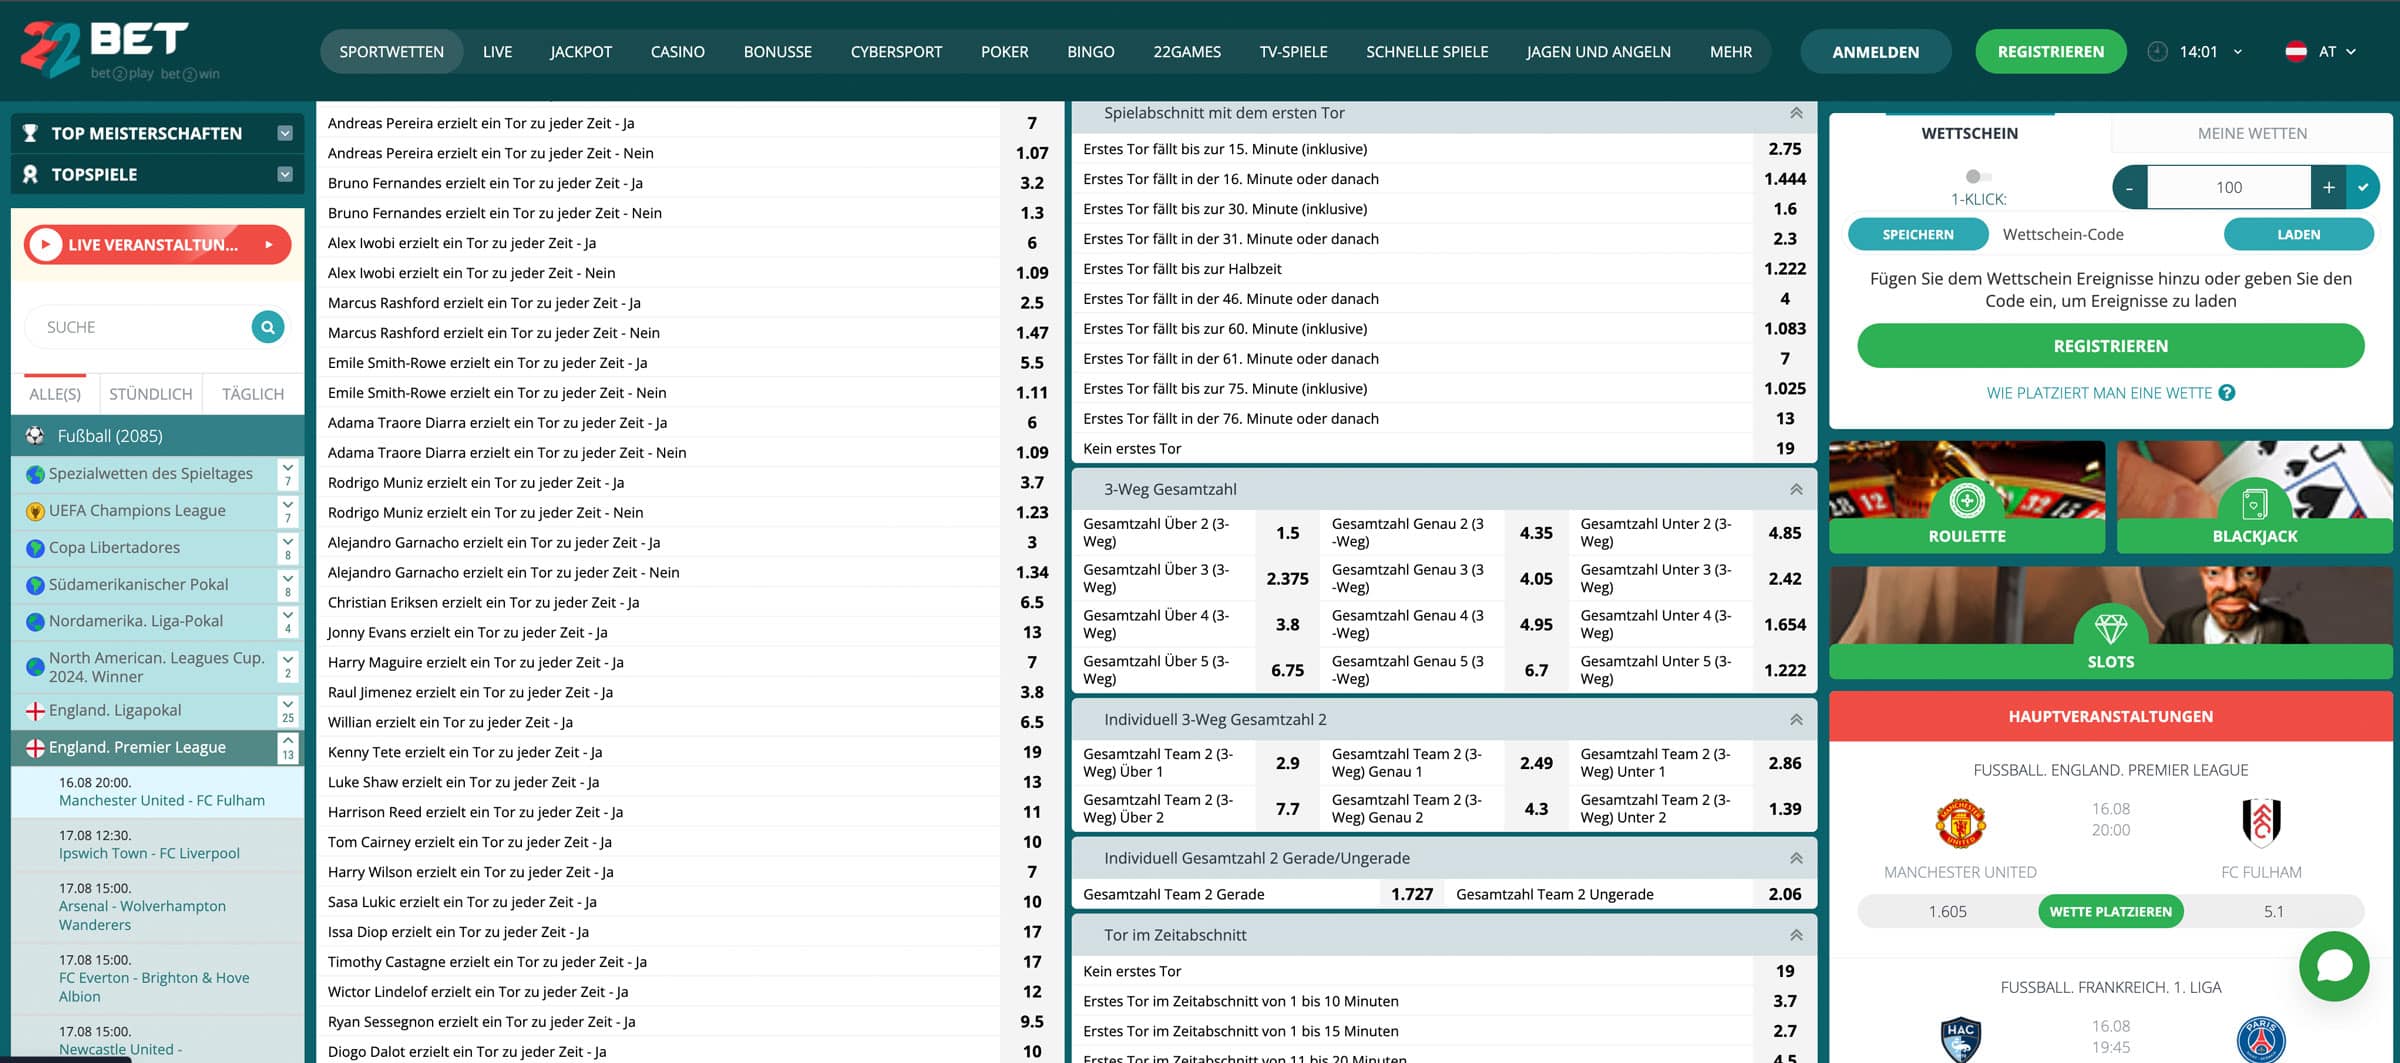2400x1063 pixels.
Task: Click the Anmelden button
Action: click(1875, 51)
